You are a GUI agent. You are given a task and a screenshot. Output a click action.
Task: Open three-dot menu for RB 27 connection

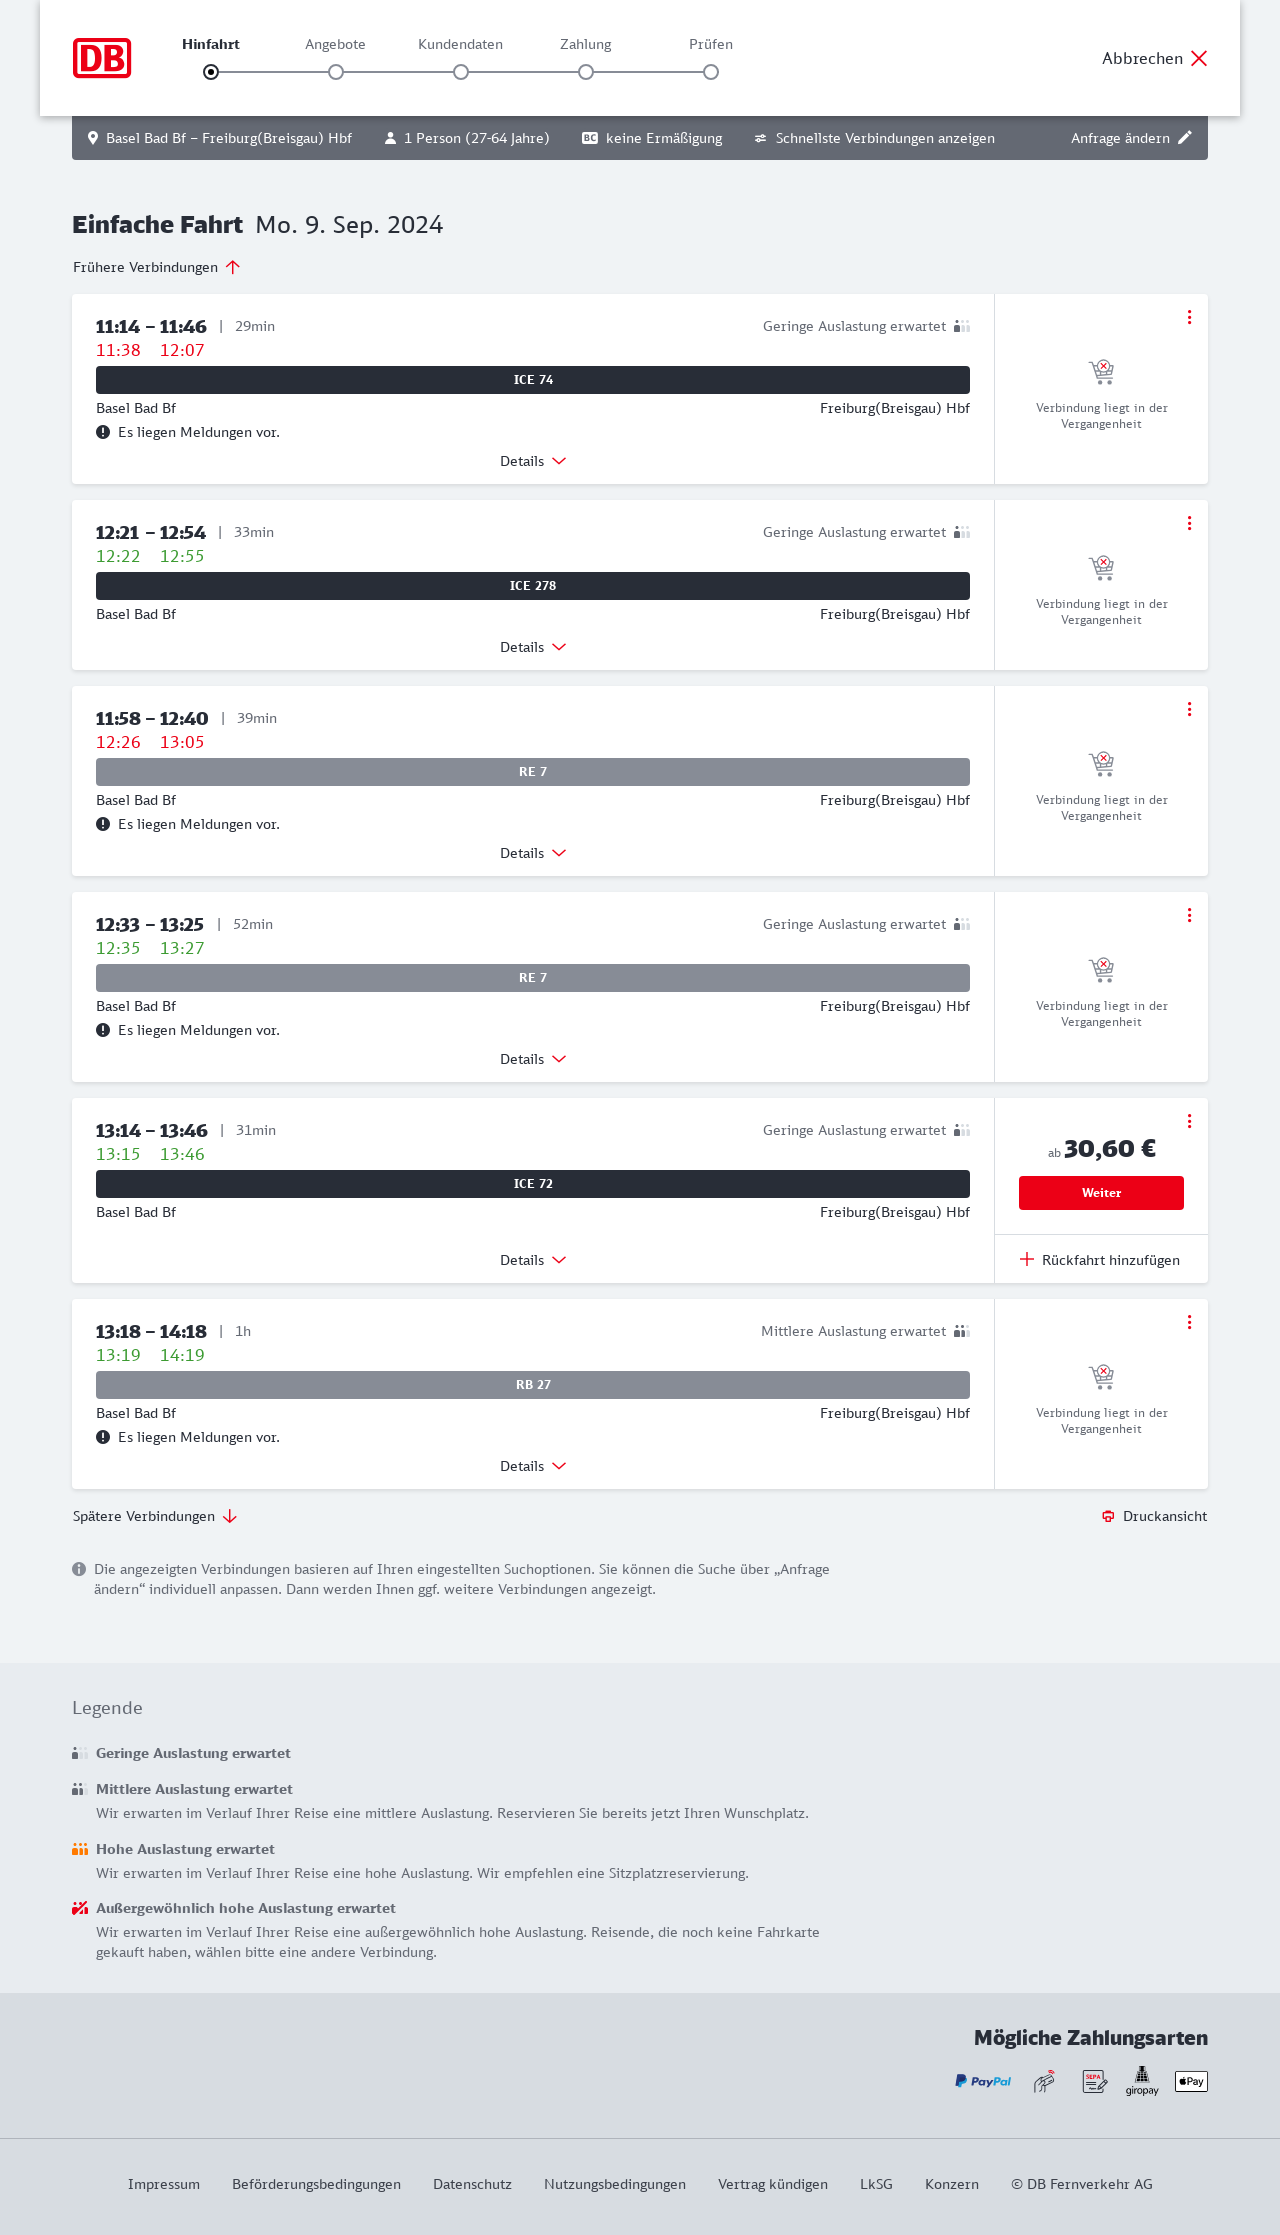[1189, 1322]
